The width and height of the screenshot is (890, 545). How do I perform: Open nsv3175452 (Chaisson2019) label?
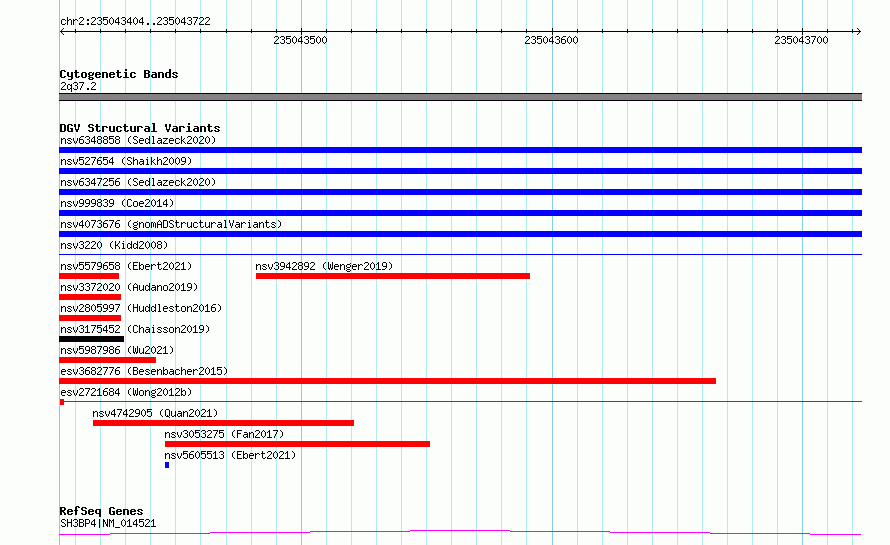[x=135, y=329]
